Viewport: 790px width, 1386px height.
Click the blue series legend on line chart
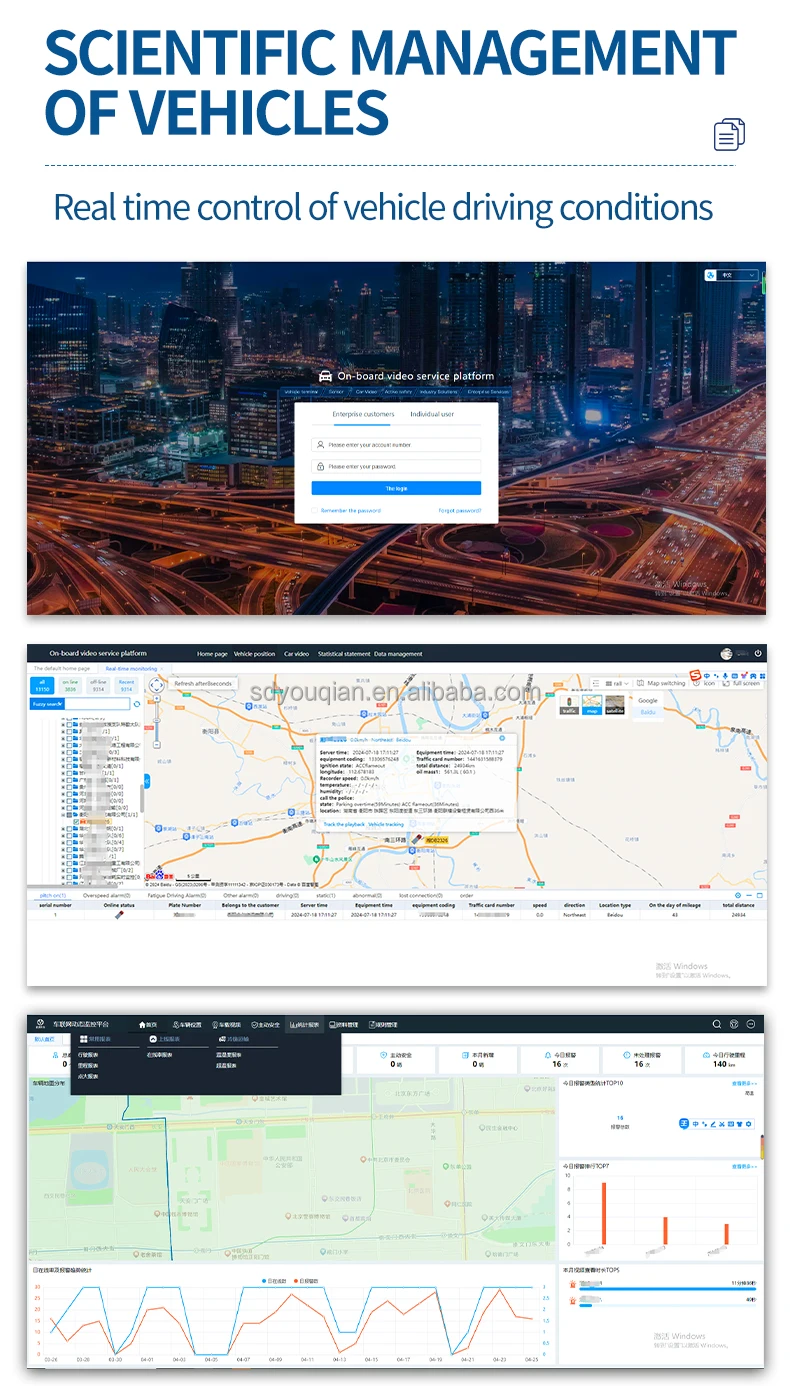pos(274,1280)
